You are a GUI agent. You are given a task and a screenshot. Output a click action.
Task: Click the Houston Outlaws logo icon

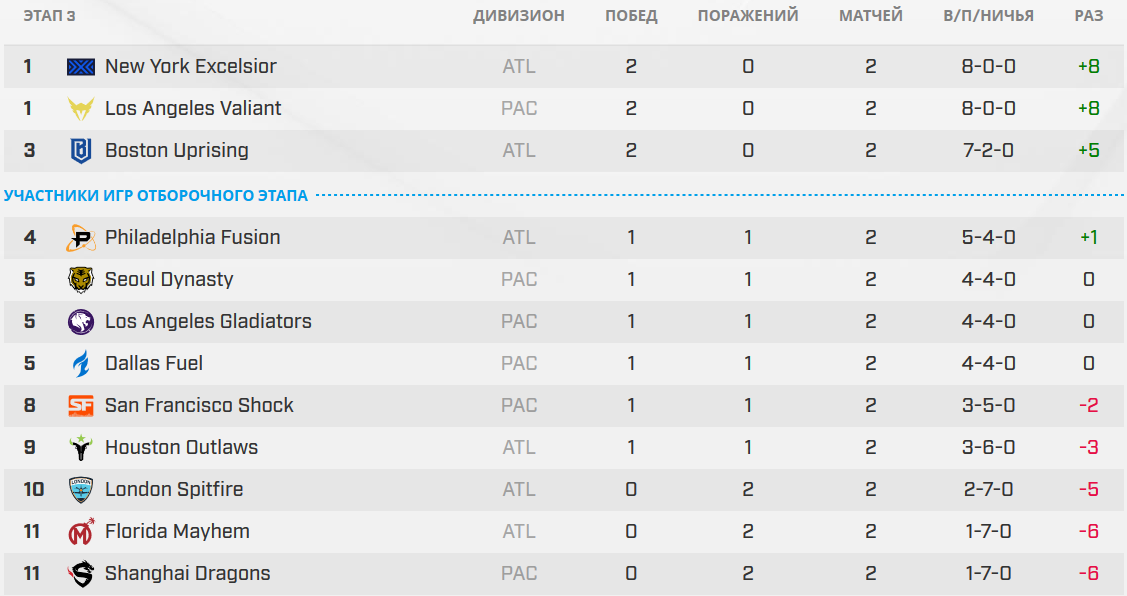[81, 448]
